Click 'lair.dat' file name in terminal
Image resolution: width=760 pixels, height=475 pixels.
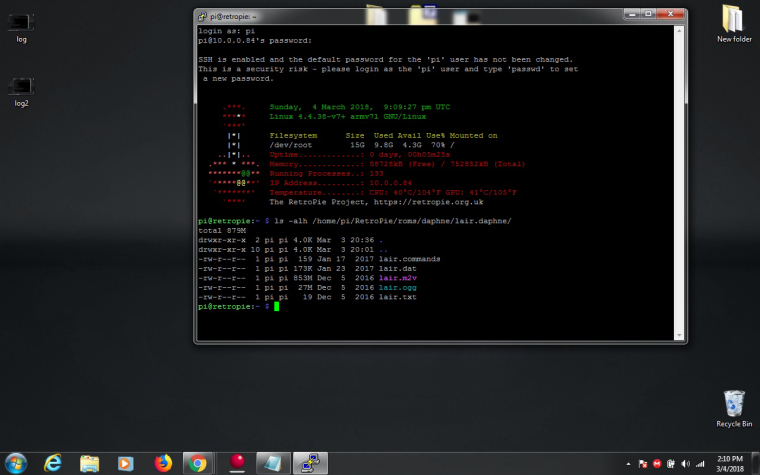pyautogui.click(x=397, y=269)
